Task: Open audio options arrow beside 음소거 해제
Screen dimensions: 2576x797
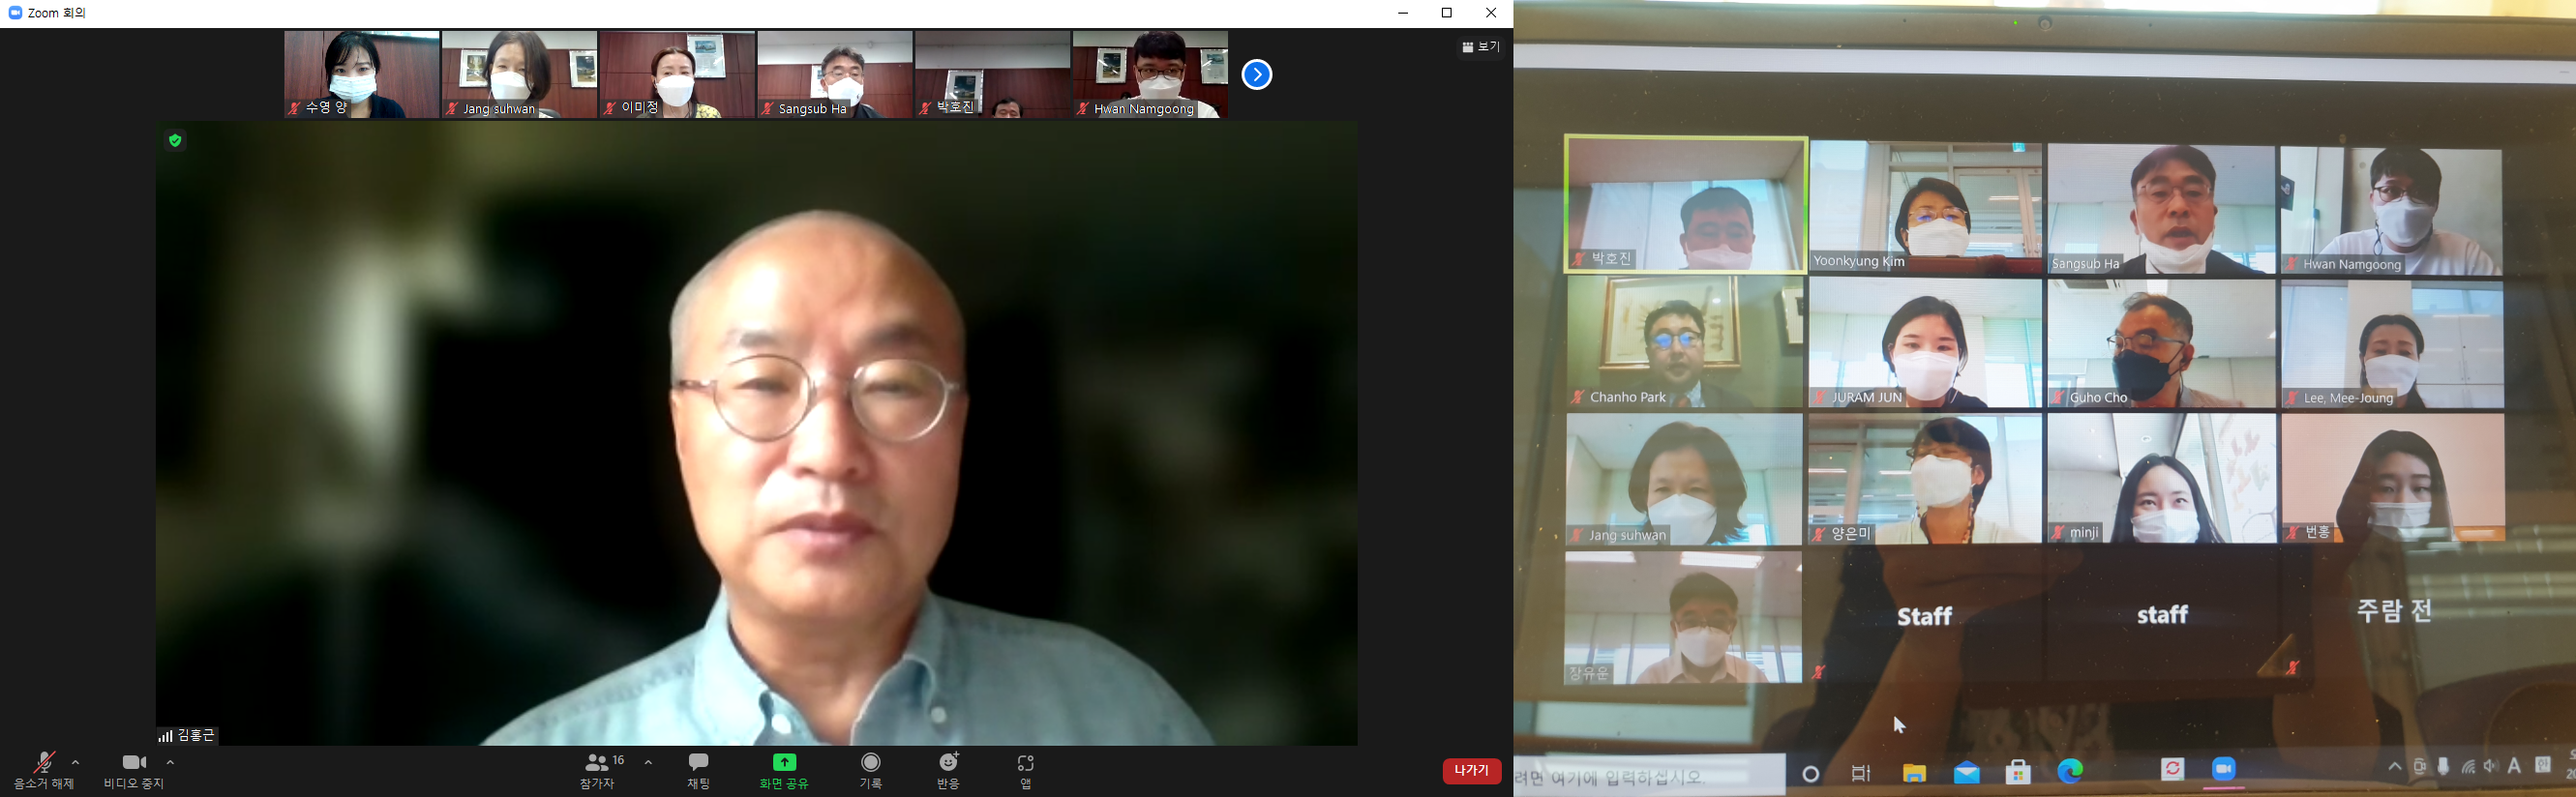Action: pyautogui.click(x=76, y=762)
